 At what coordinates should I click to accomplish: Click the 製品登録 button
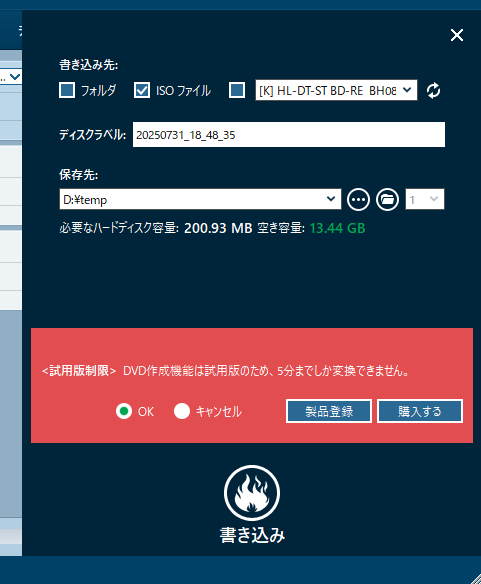329,411
